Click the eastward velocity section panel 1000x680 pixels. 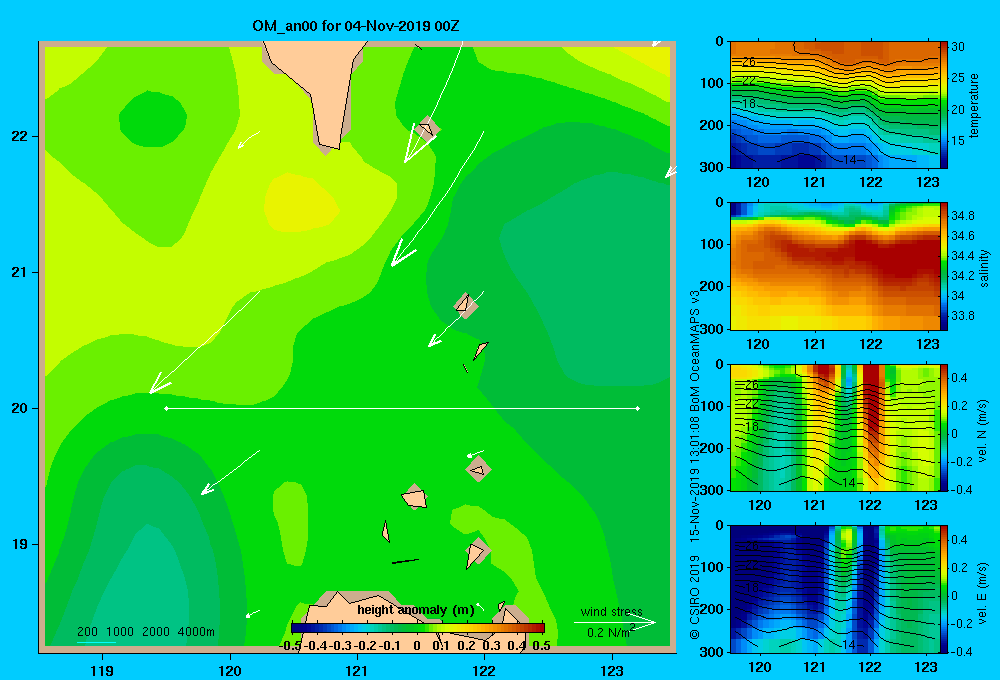click(834, 589)
